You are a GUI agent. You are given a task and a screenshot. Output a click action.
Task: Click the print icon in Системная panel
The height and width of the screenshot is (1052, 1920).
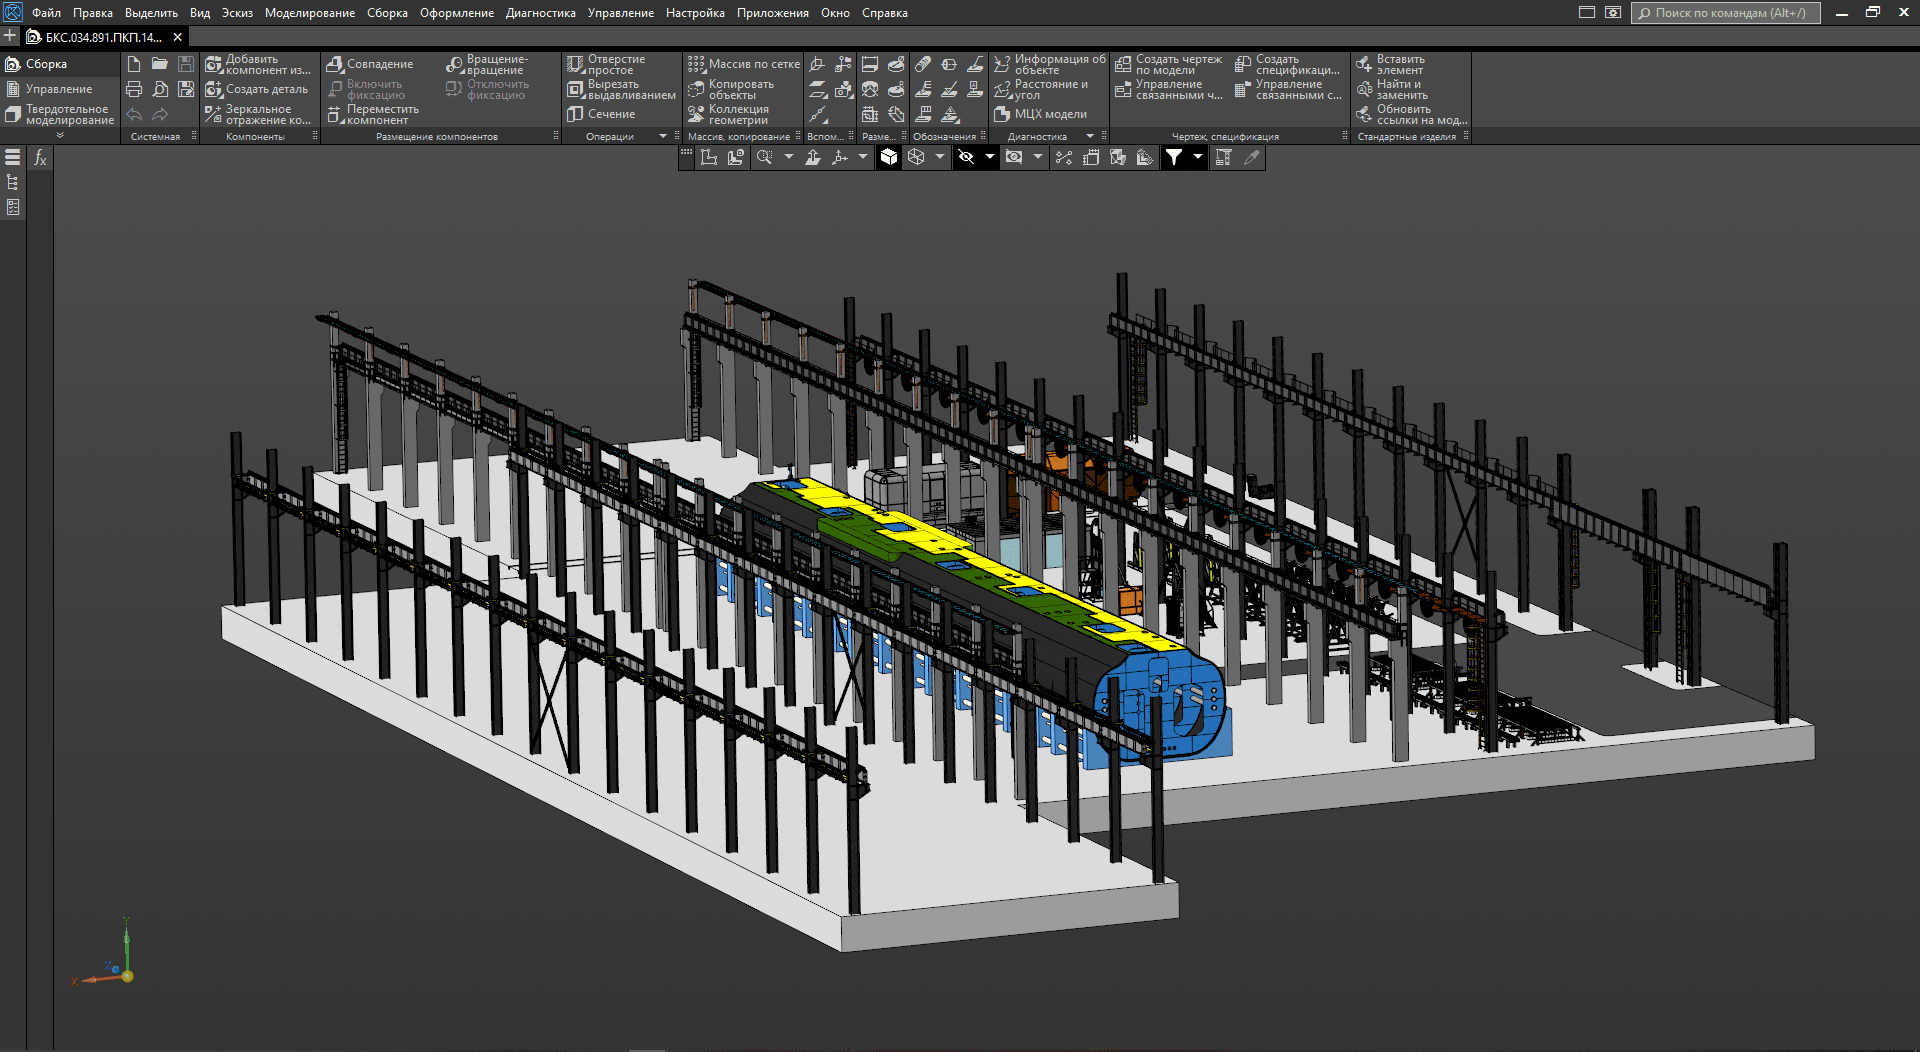134,89
